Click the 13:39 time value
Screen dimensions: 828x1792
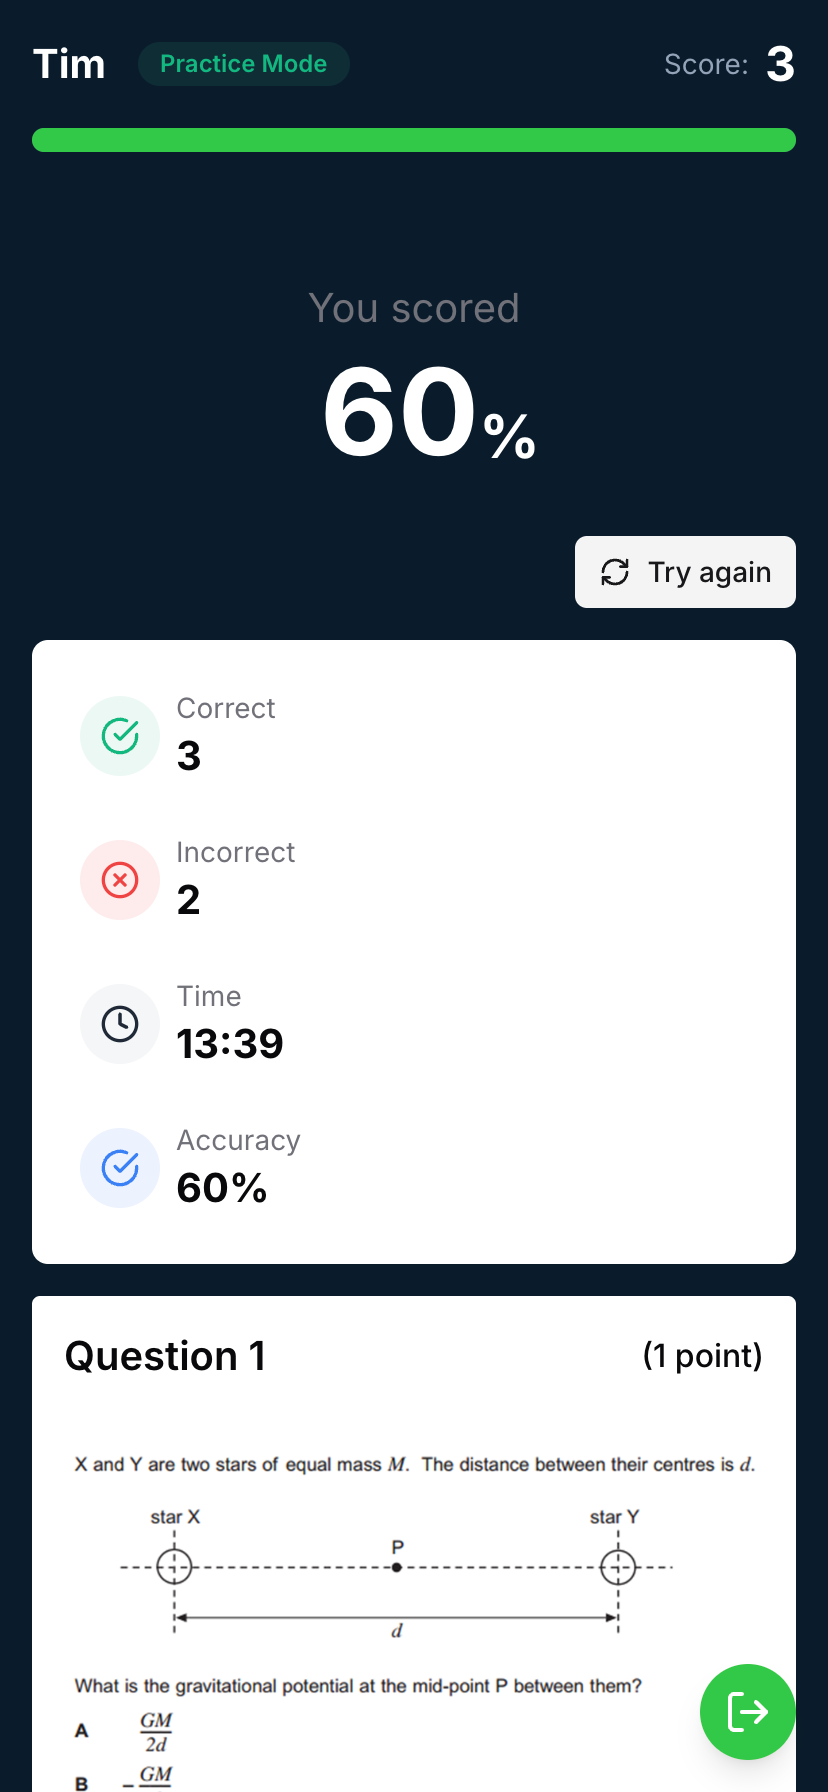coord(230,1044)
